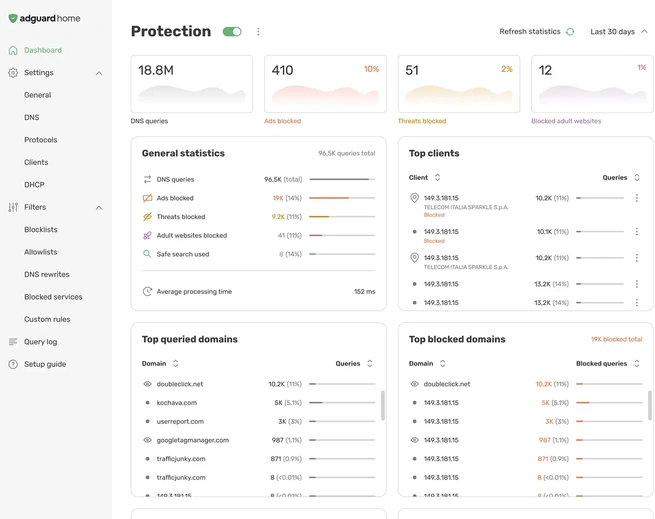
Task: Collapse the Settings section chevron
Action: pos(99,73)
